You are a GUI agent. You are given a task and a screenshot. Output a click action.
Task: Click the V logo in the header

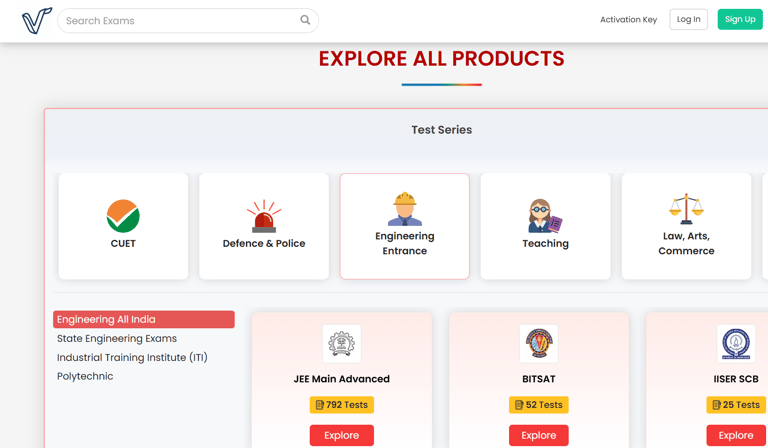click(37, 21)
